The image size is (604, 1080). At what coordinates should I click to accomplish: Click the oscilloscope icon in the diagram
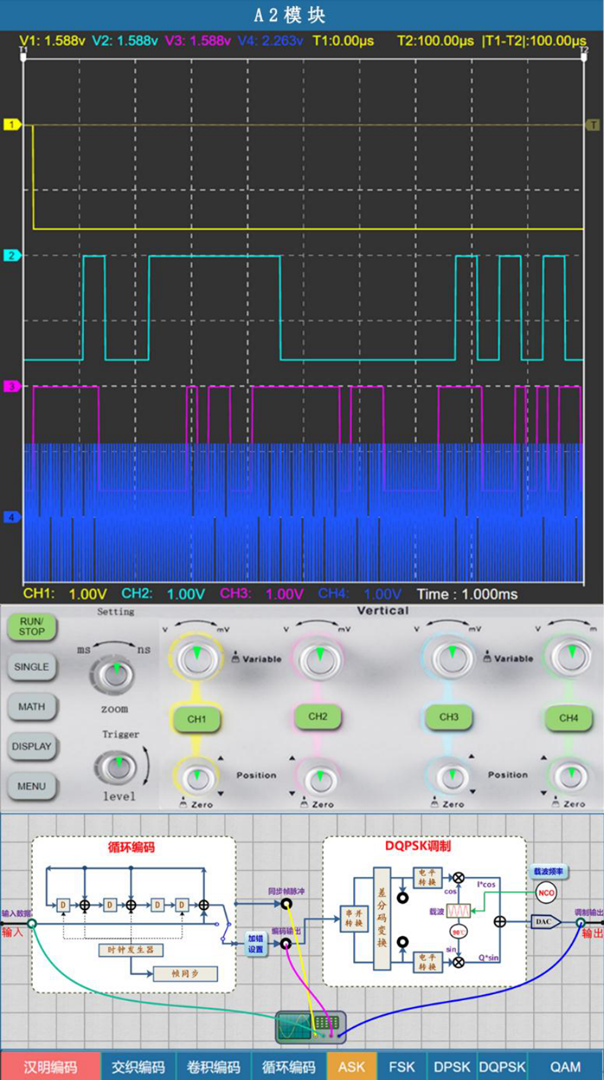(311, 1024)
